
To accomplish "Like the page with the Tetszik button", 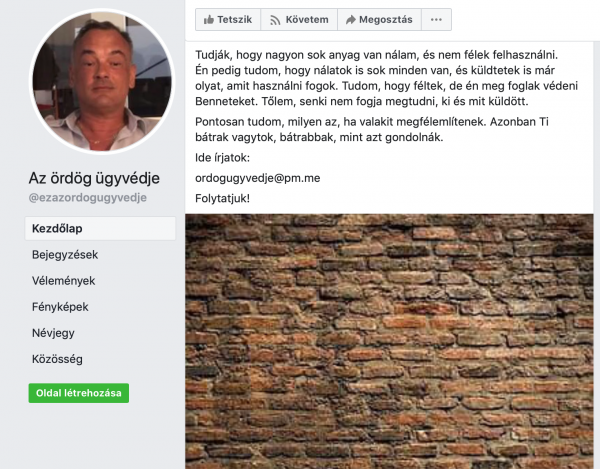I will [228, 20].
